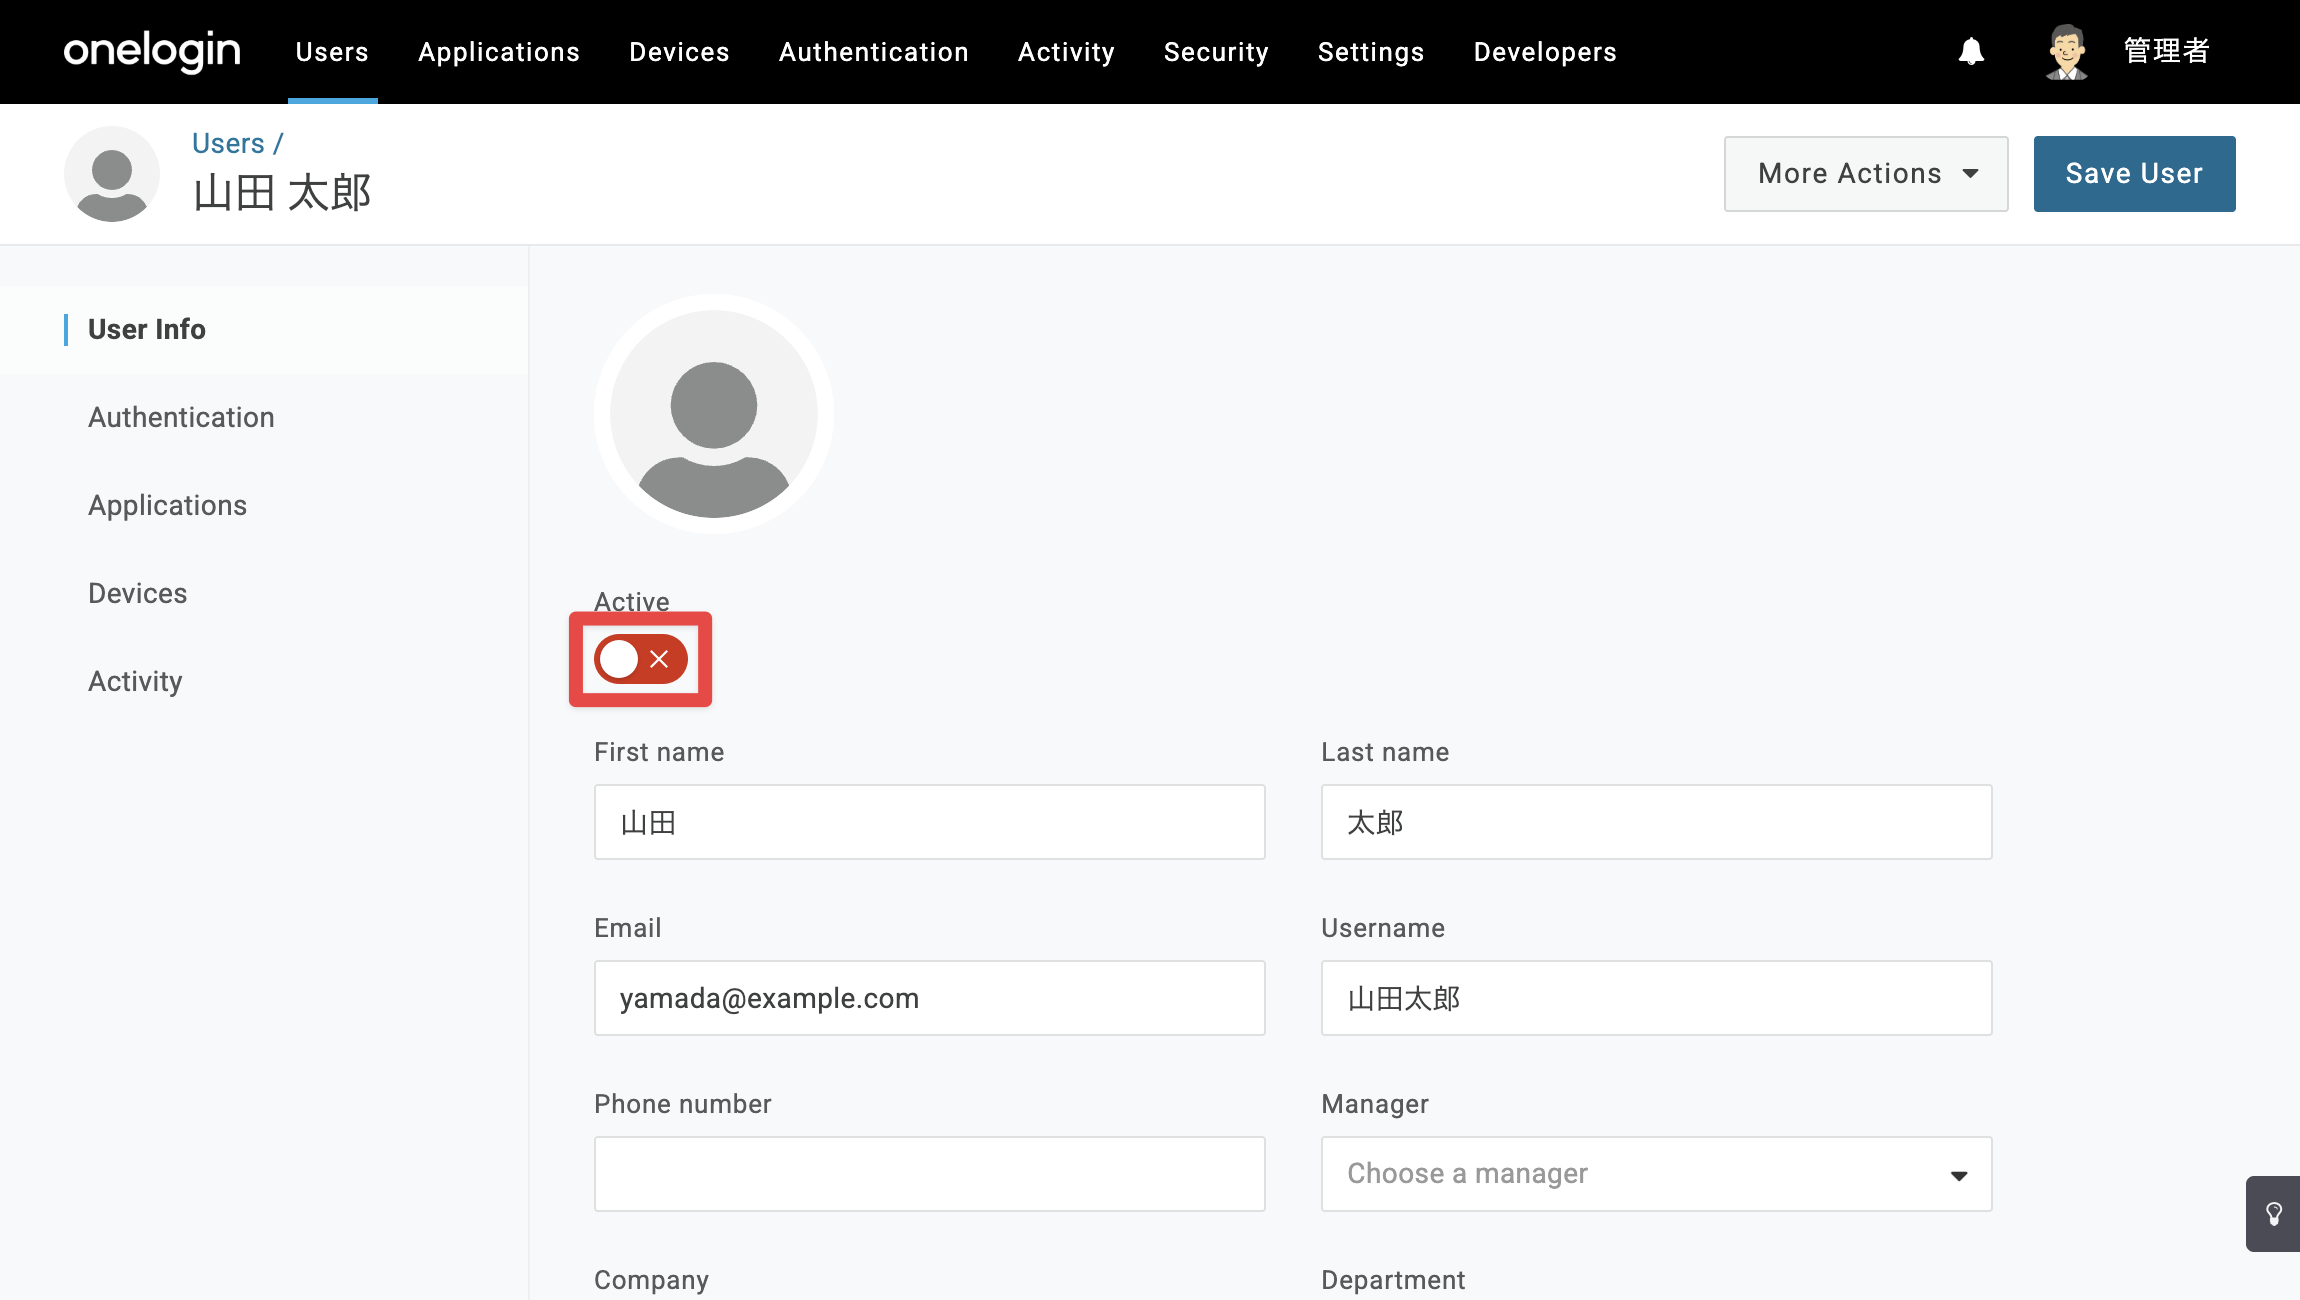Image resolution: width=2300 pixels, height=1300 pixels.
Task: Open the Choose a manager dropdown
Action: tap(1656, 1174)
